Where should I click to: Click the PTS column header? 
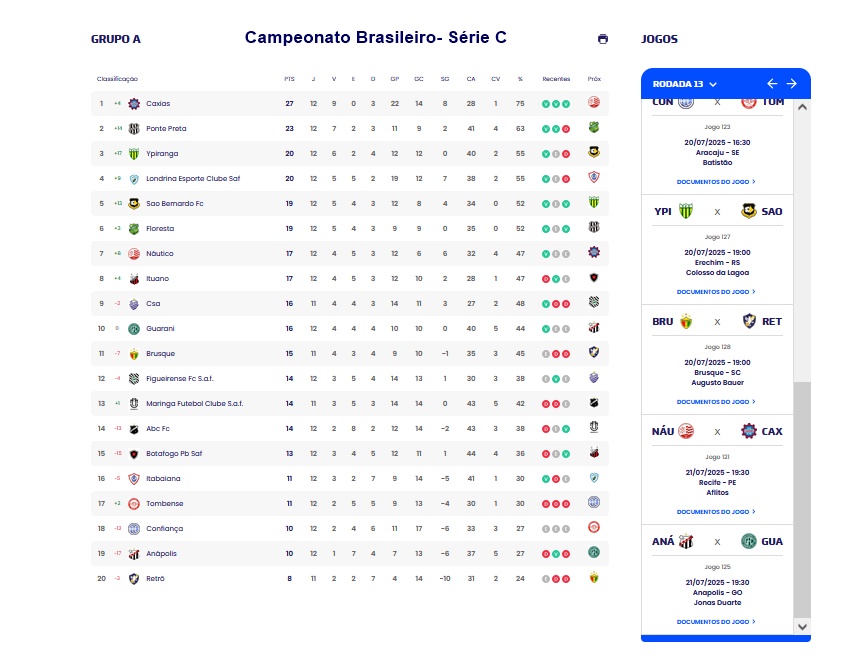[x=289, y=79]
